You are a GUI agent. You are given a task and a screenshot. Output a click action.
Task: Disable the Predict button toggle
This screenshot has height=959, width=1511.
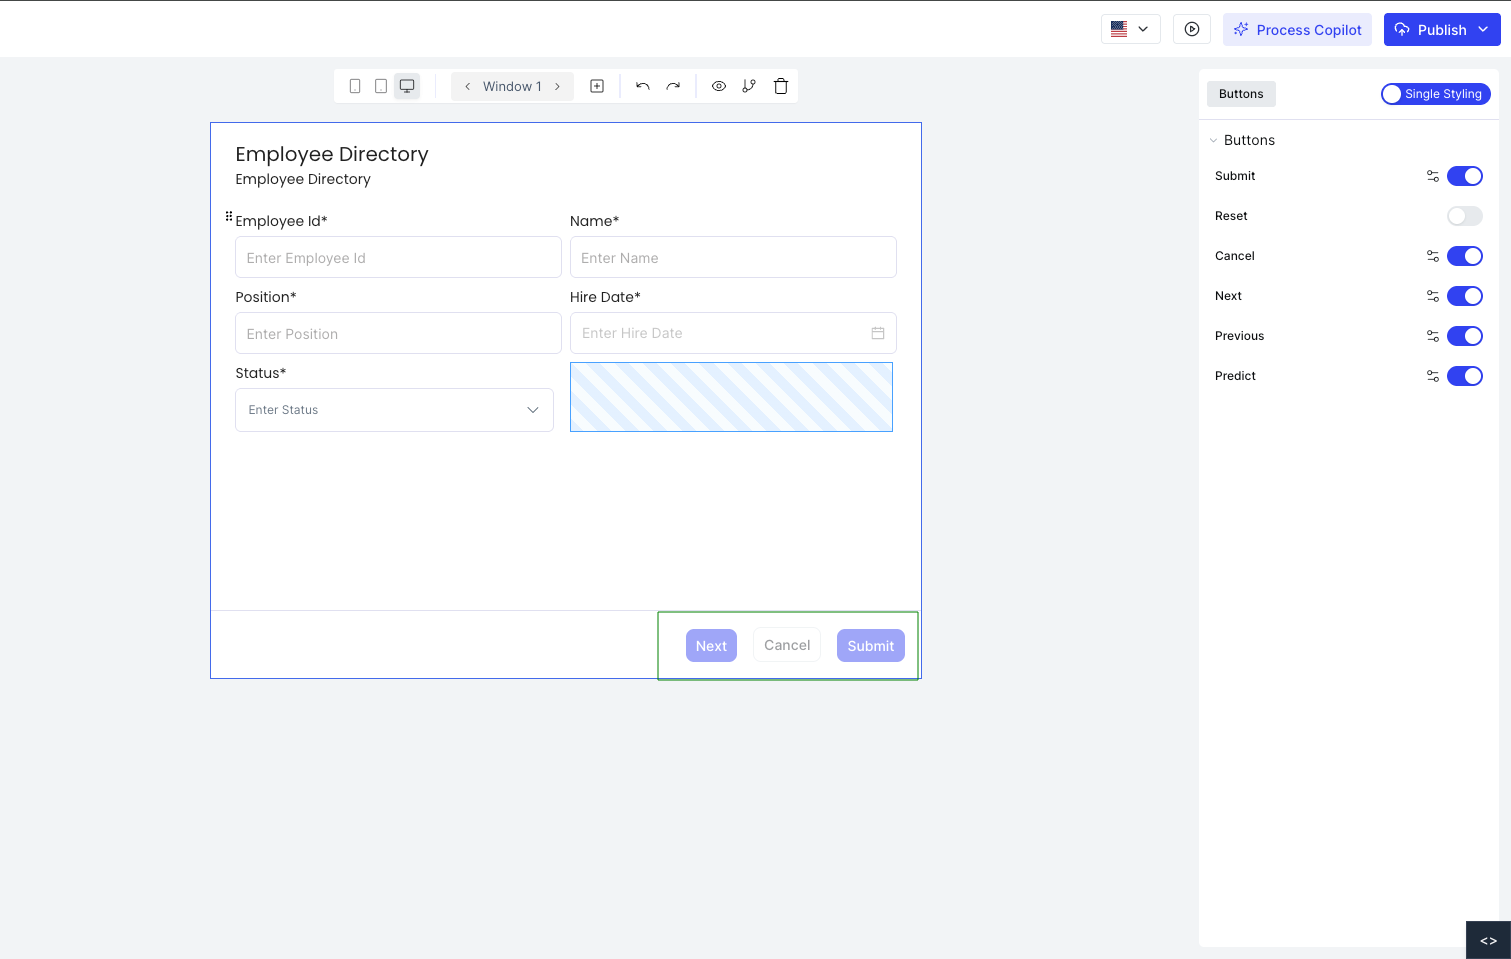[1464, 375]
